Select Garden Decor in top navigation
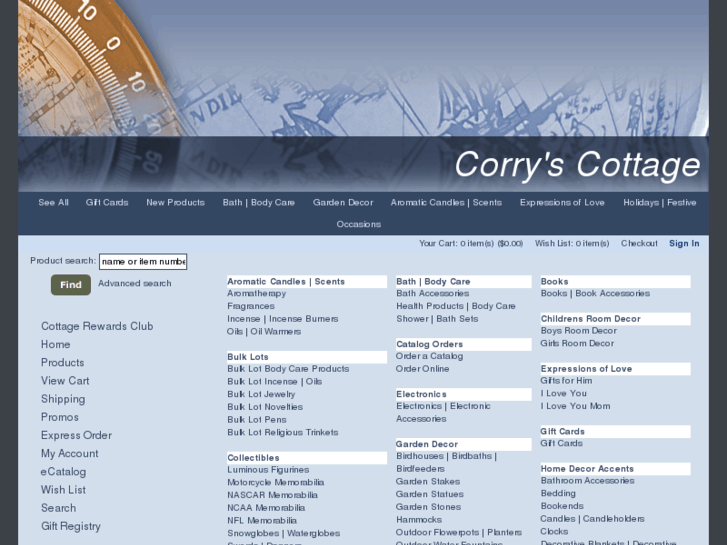 point(343,203)
